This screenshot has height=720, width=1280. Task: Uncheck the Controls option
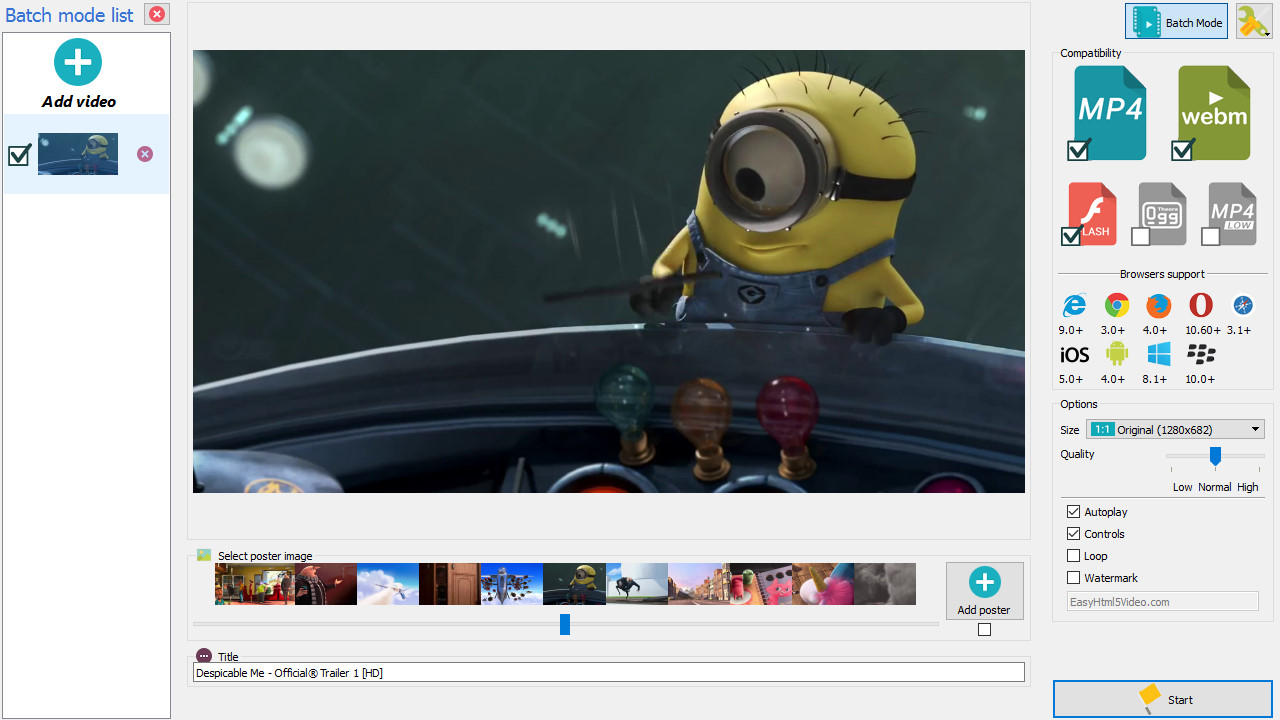click(1074, 534)
